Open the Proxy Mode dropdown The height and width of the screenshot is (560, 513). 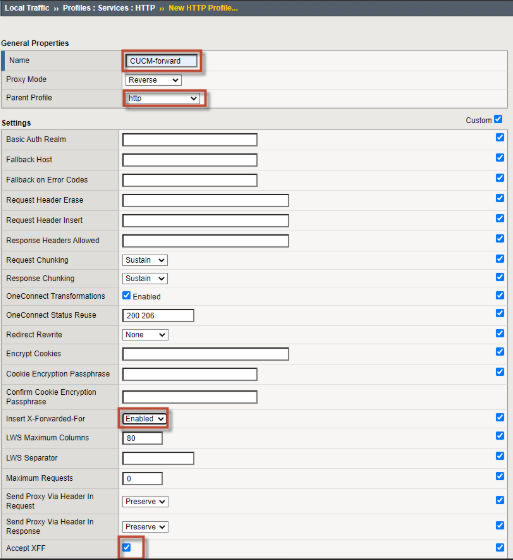tap(153, 80)
